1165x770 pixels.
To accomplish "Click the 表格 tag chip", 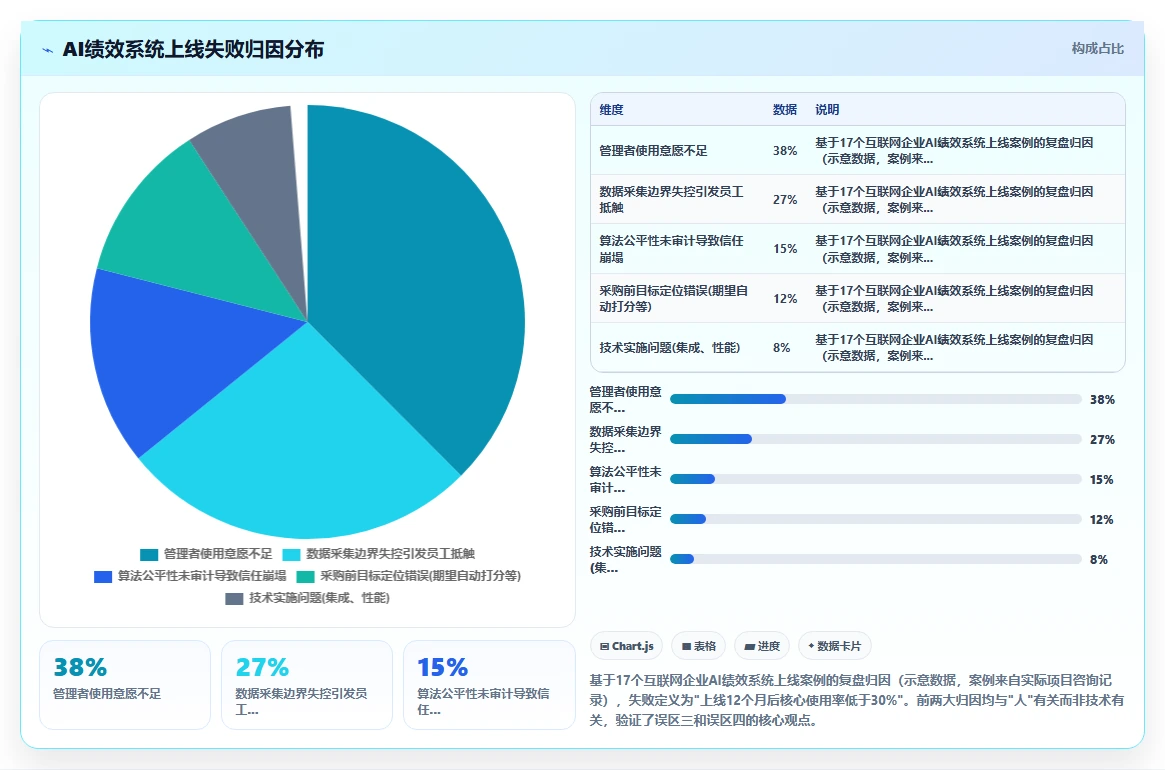I will coord(698,646).
